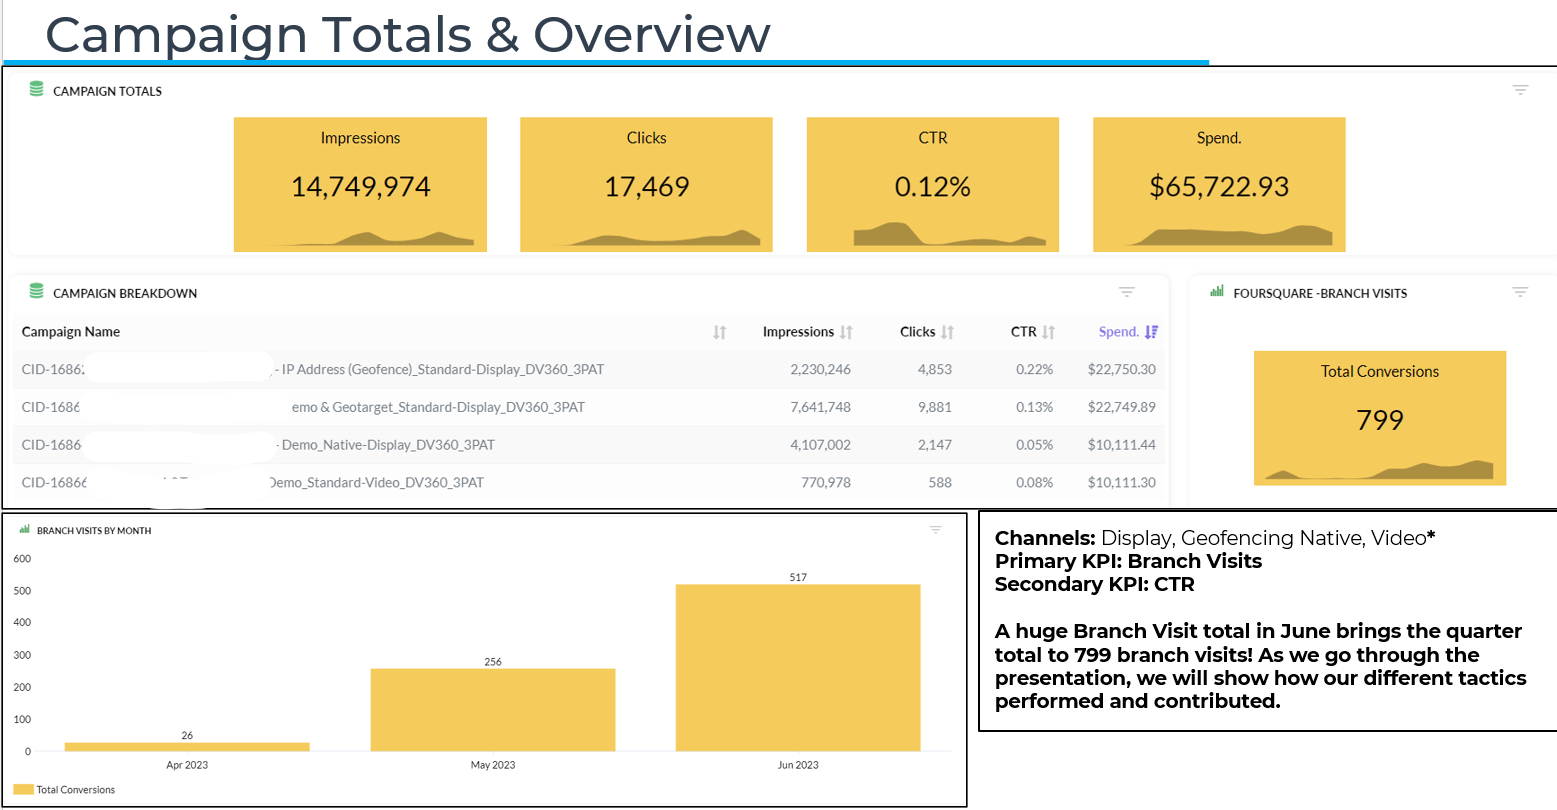Open the Campaign Totals panel filter icon
This screenshot has width=1557, height=810.
click(1520, 90)
